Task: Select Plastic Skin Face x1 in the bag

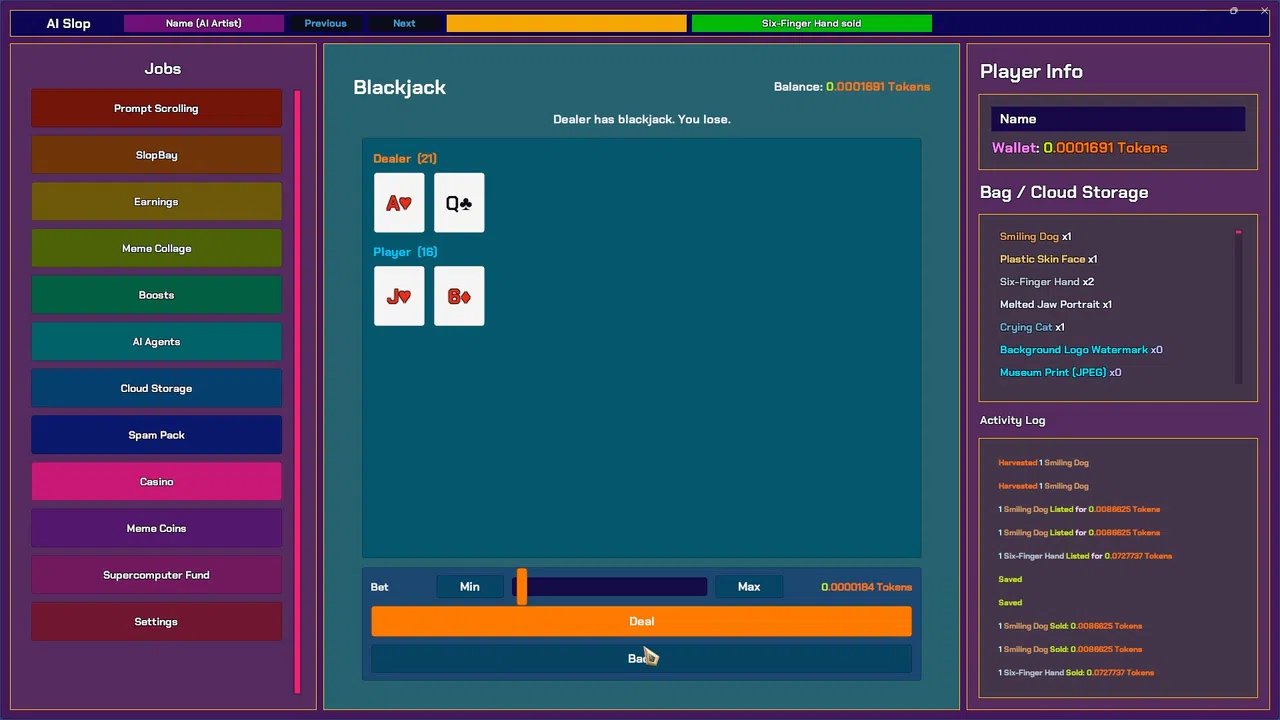Action: pos(1048,259)
